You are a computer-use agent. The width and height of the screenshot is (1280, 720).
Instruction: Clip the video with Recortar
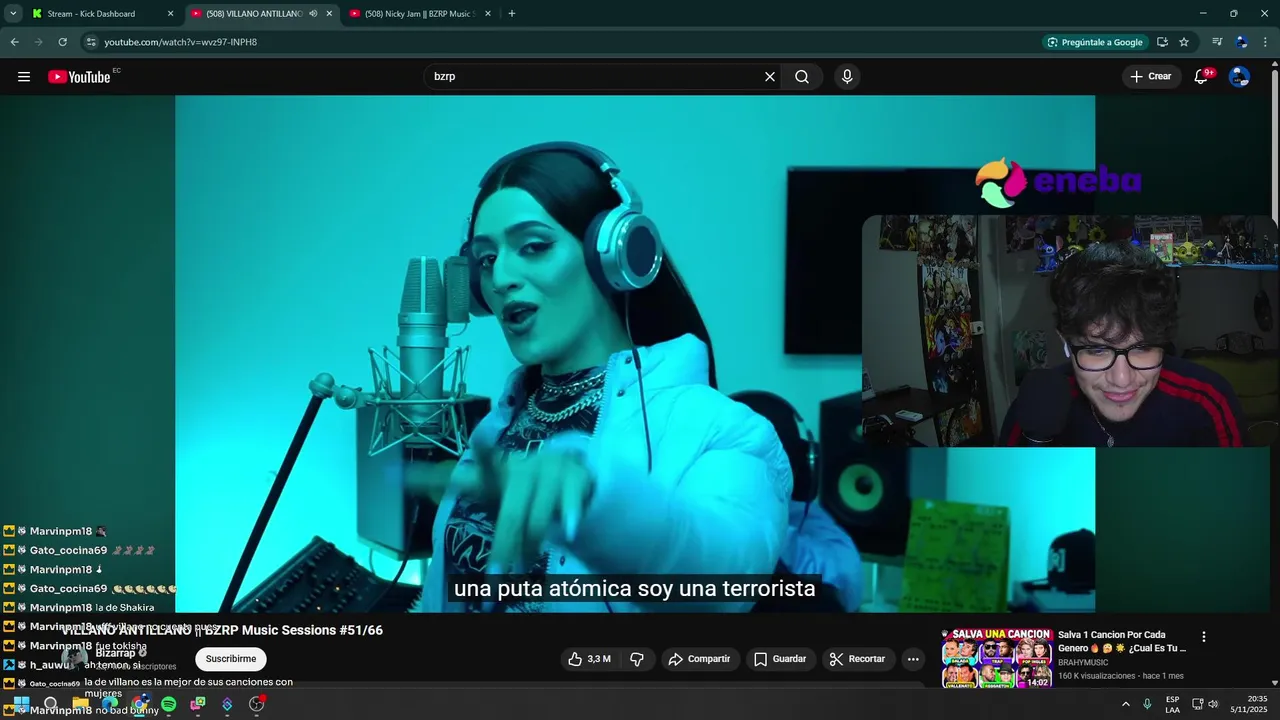pos(857,659)
